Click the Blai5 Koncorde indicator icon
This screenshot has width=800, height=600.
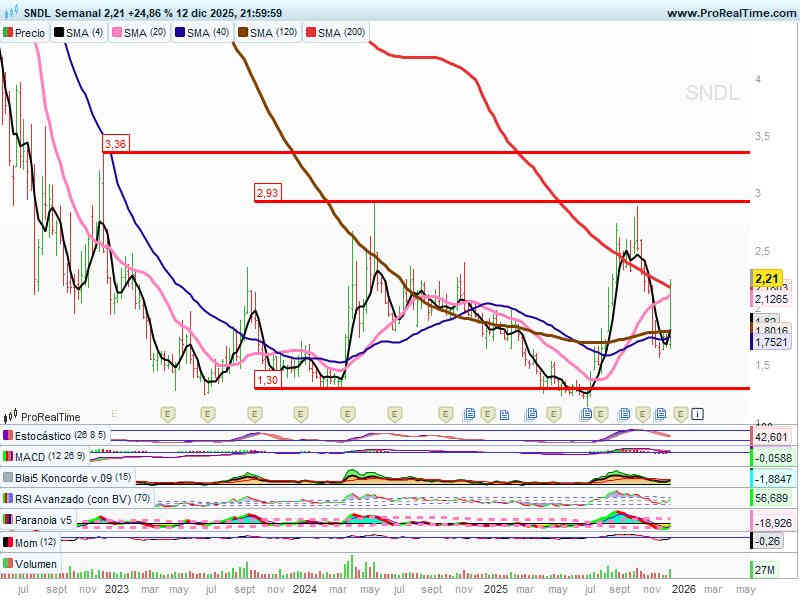pyautogui.click(x=8, y=478)
